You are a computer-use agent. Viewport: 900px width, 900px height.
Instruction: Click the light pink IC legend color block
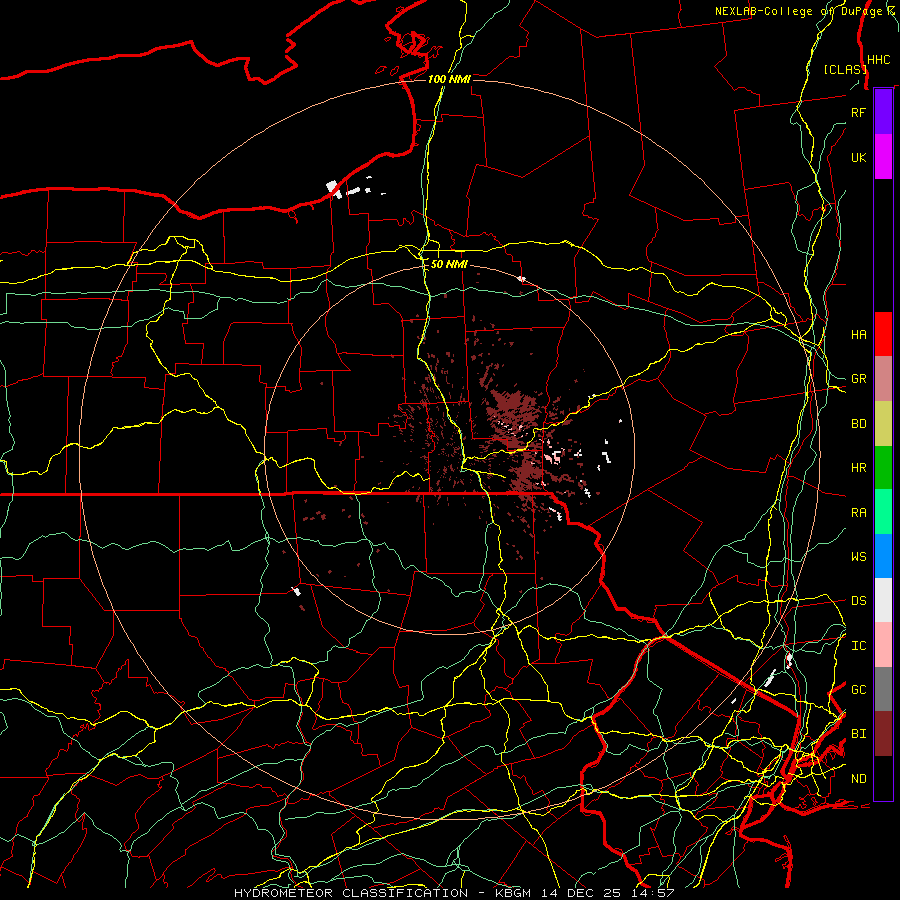click(883, 645)
